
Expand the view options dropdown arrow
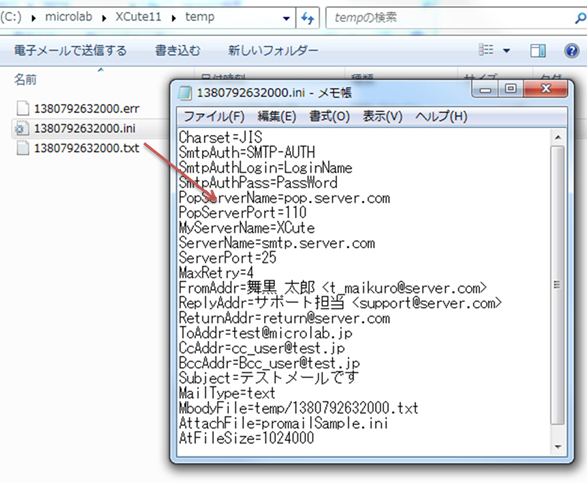(x=507, y=50)
